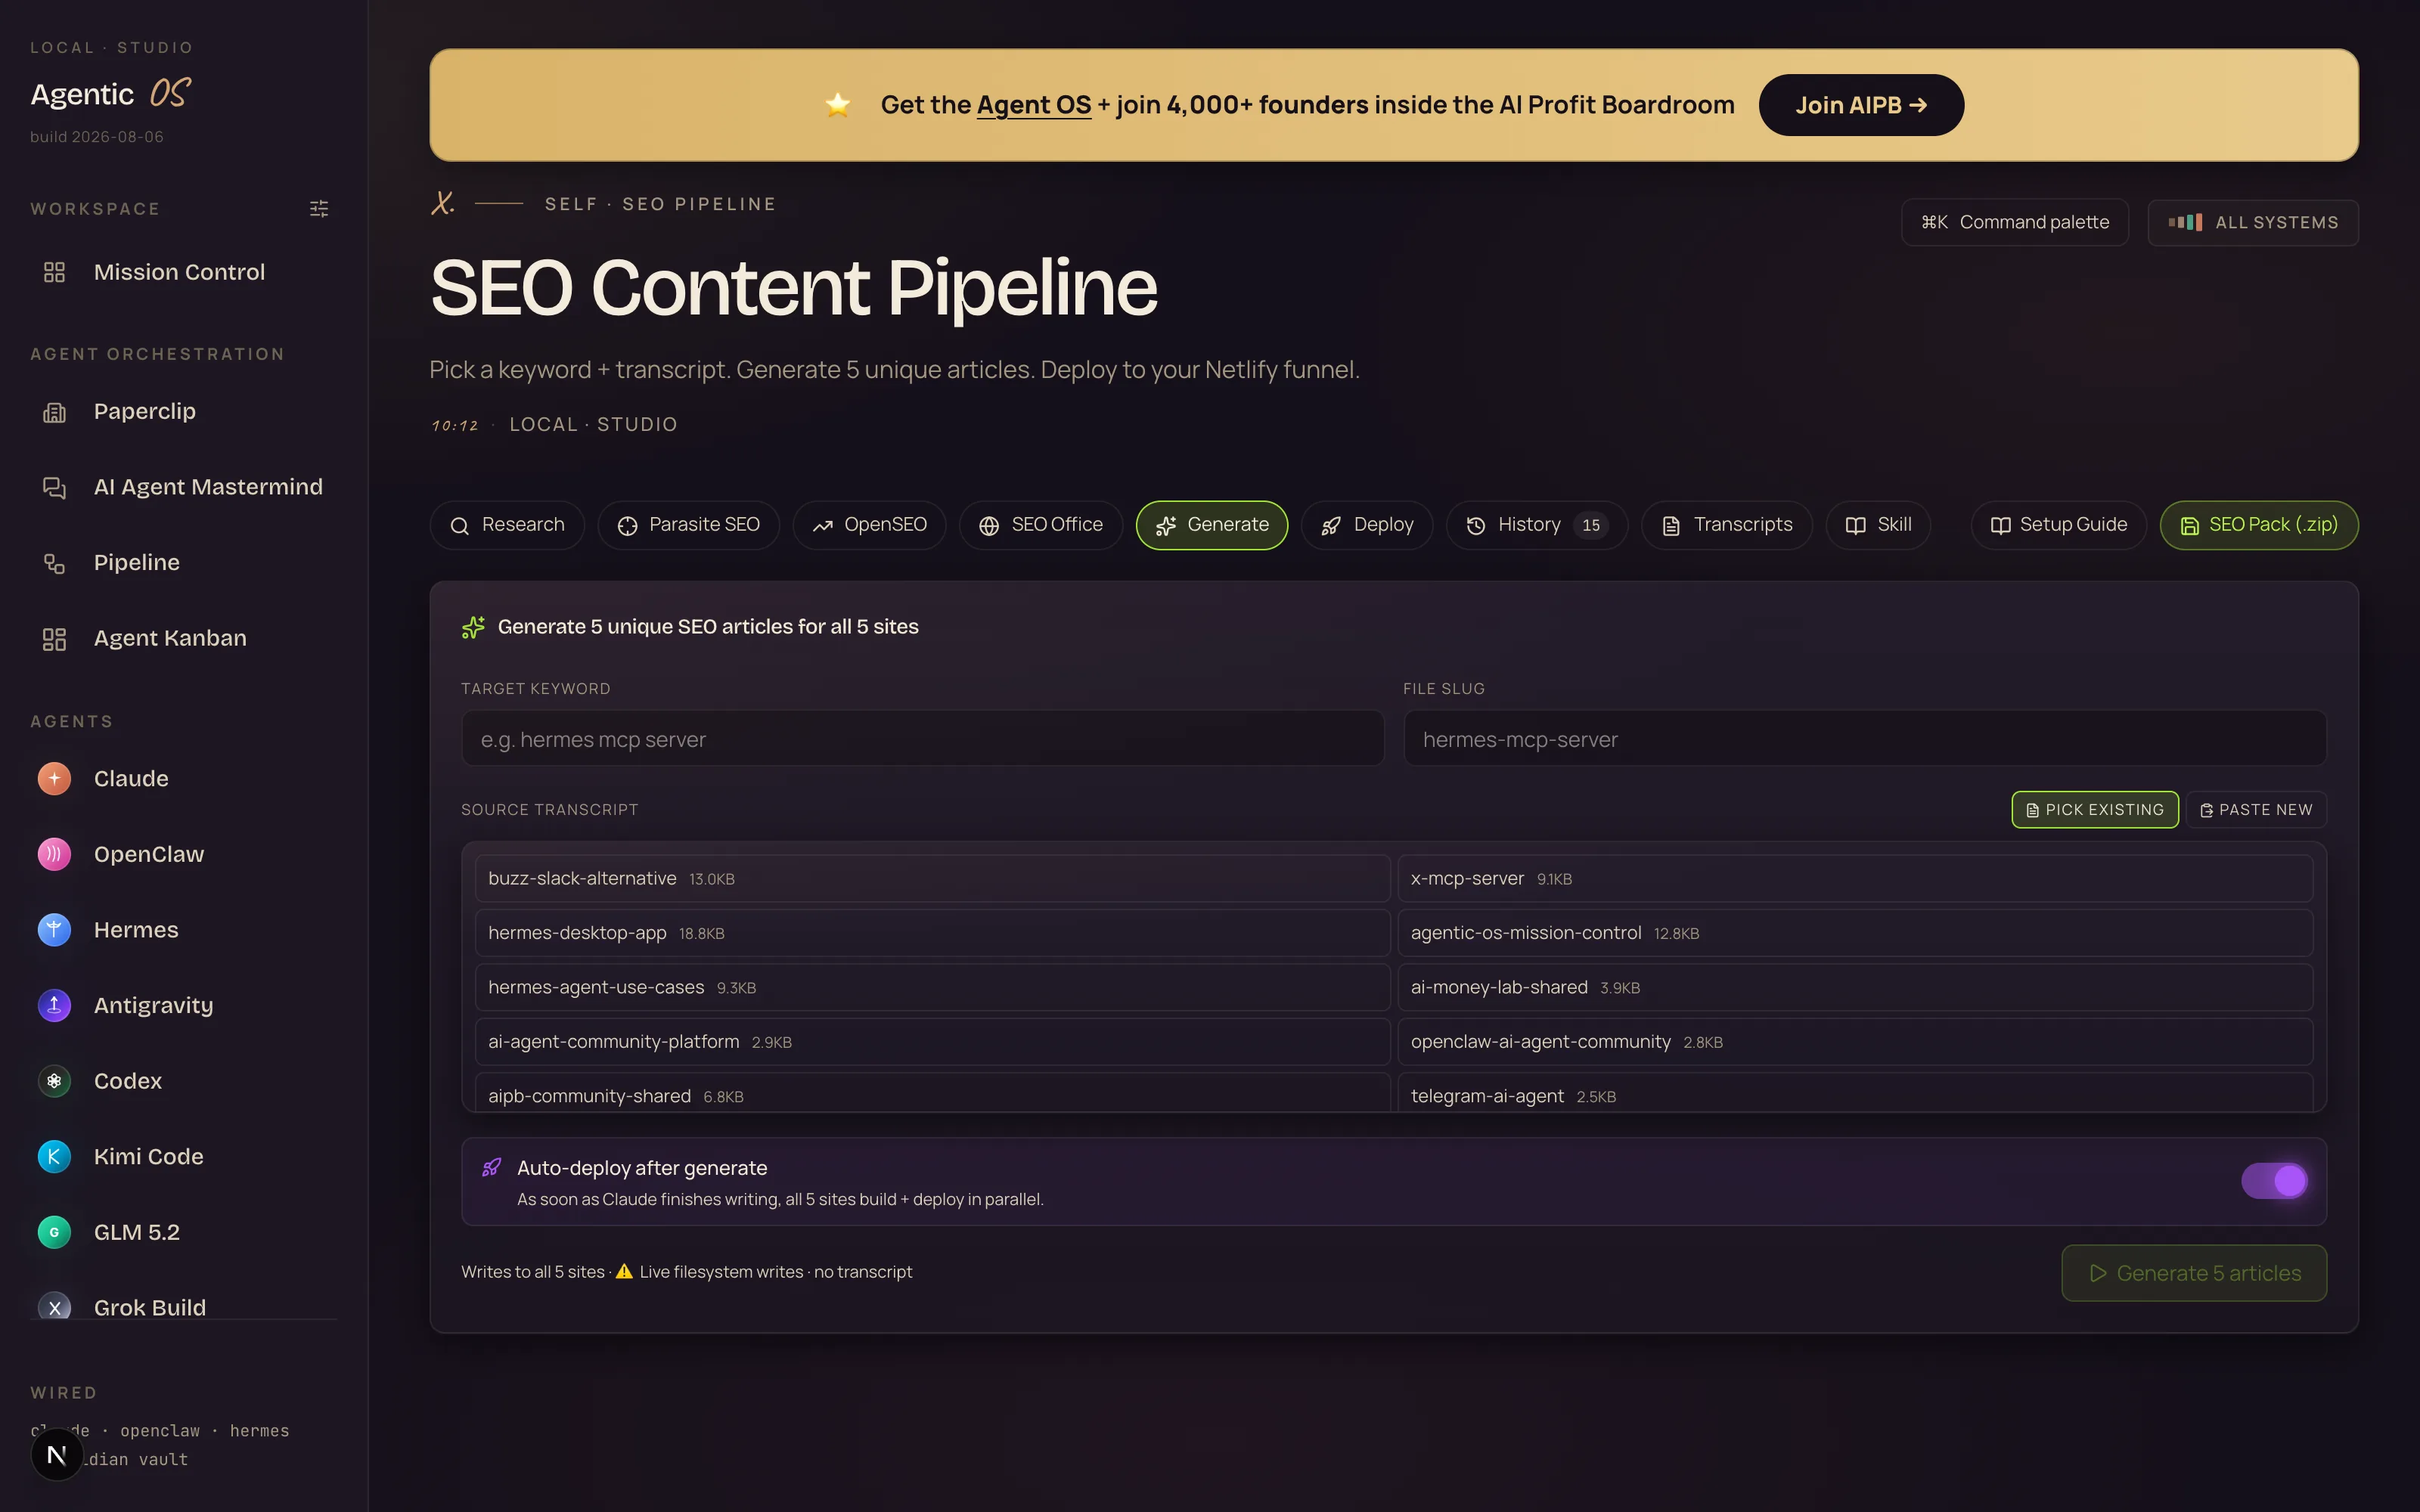Select agentic-os-mission-control transcript
This screenshot has width=2420, height=1512.
click(x=1855, y=933)
